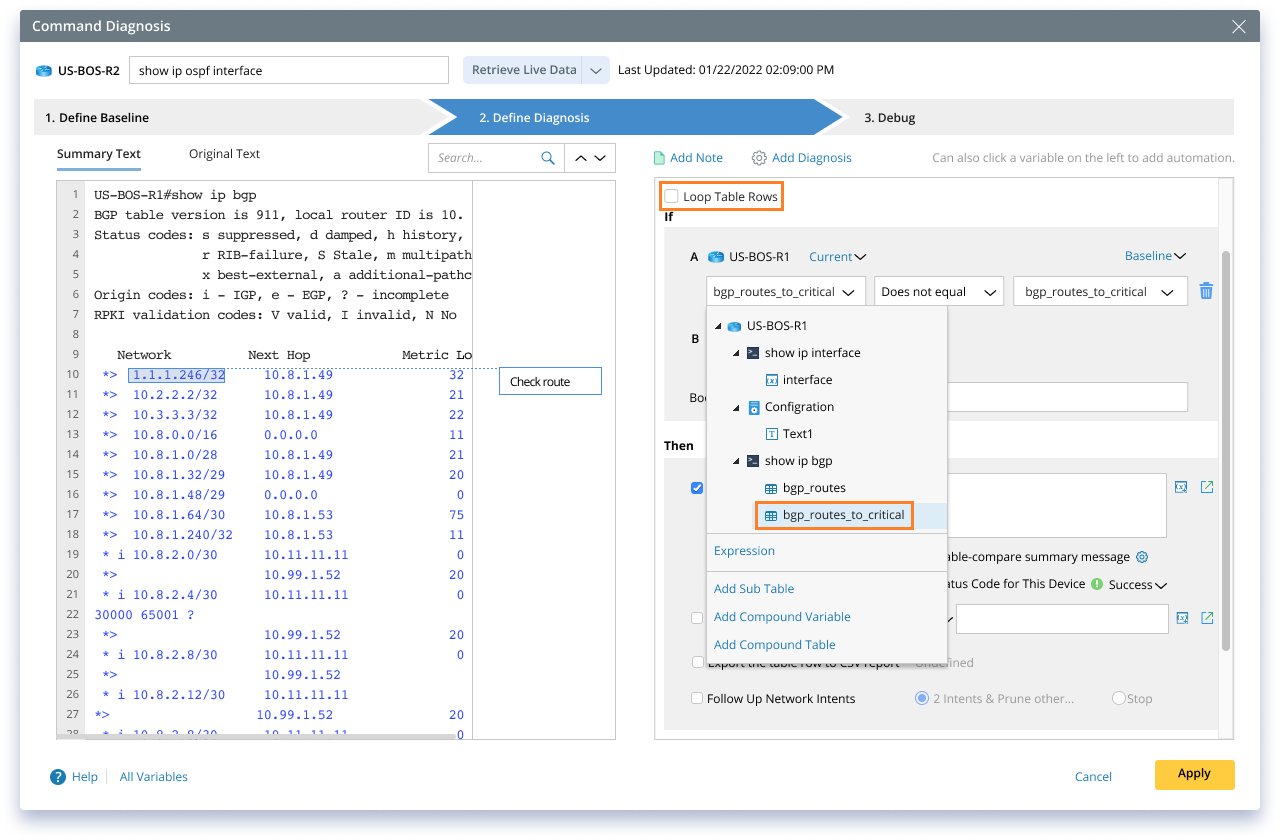Select the 2 Intents & Prune other radio
This screenshot has height=840, width=1280.
click(921, 698)
